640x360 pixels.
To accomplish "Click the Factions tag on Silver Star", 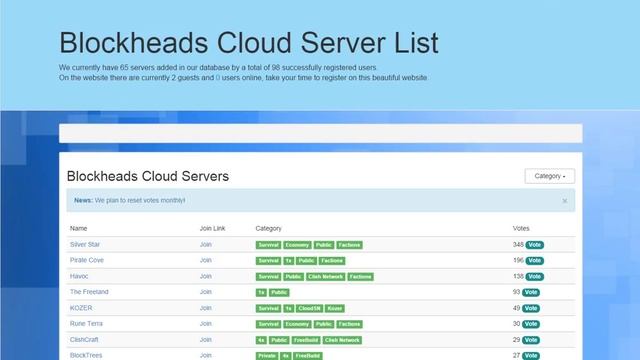I will tap(349, 245).
